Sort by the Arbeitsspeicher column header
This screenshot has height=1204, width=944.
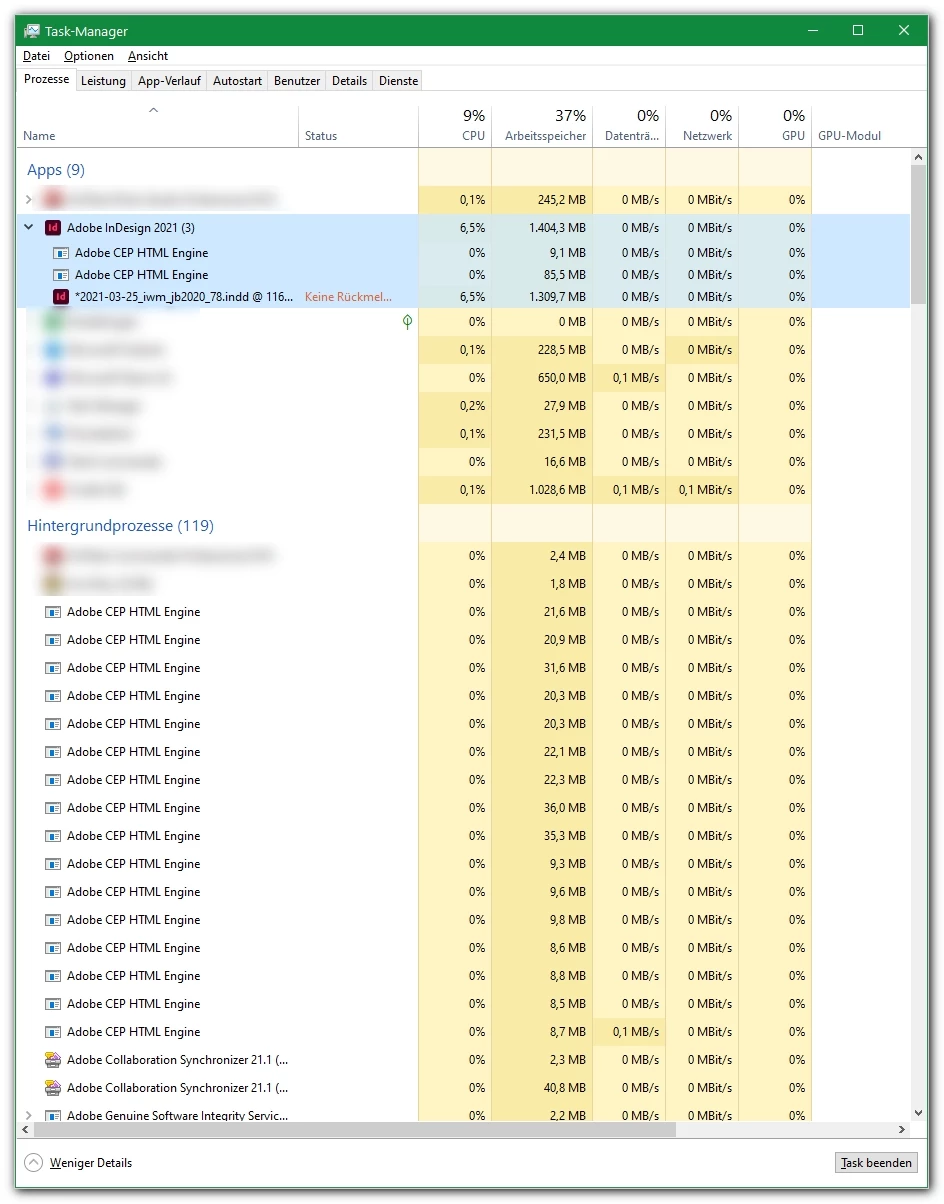[542, 125]
